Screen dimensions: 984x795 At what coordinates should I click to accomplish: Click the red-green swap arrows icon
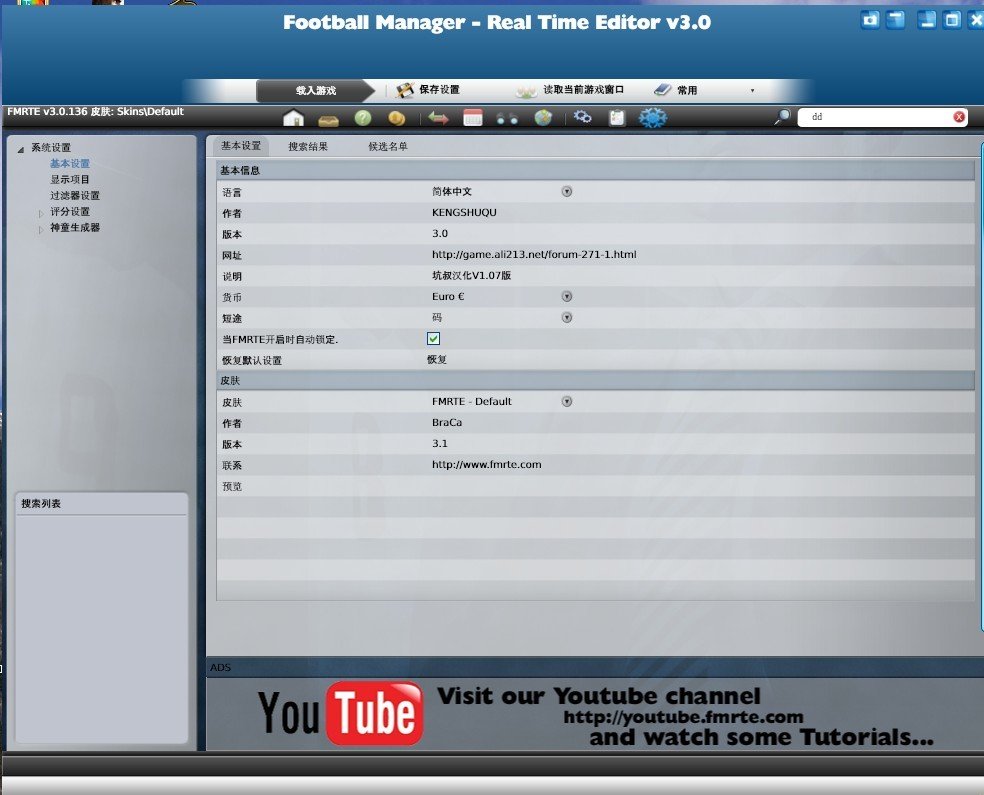[438, 118]
